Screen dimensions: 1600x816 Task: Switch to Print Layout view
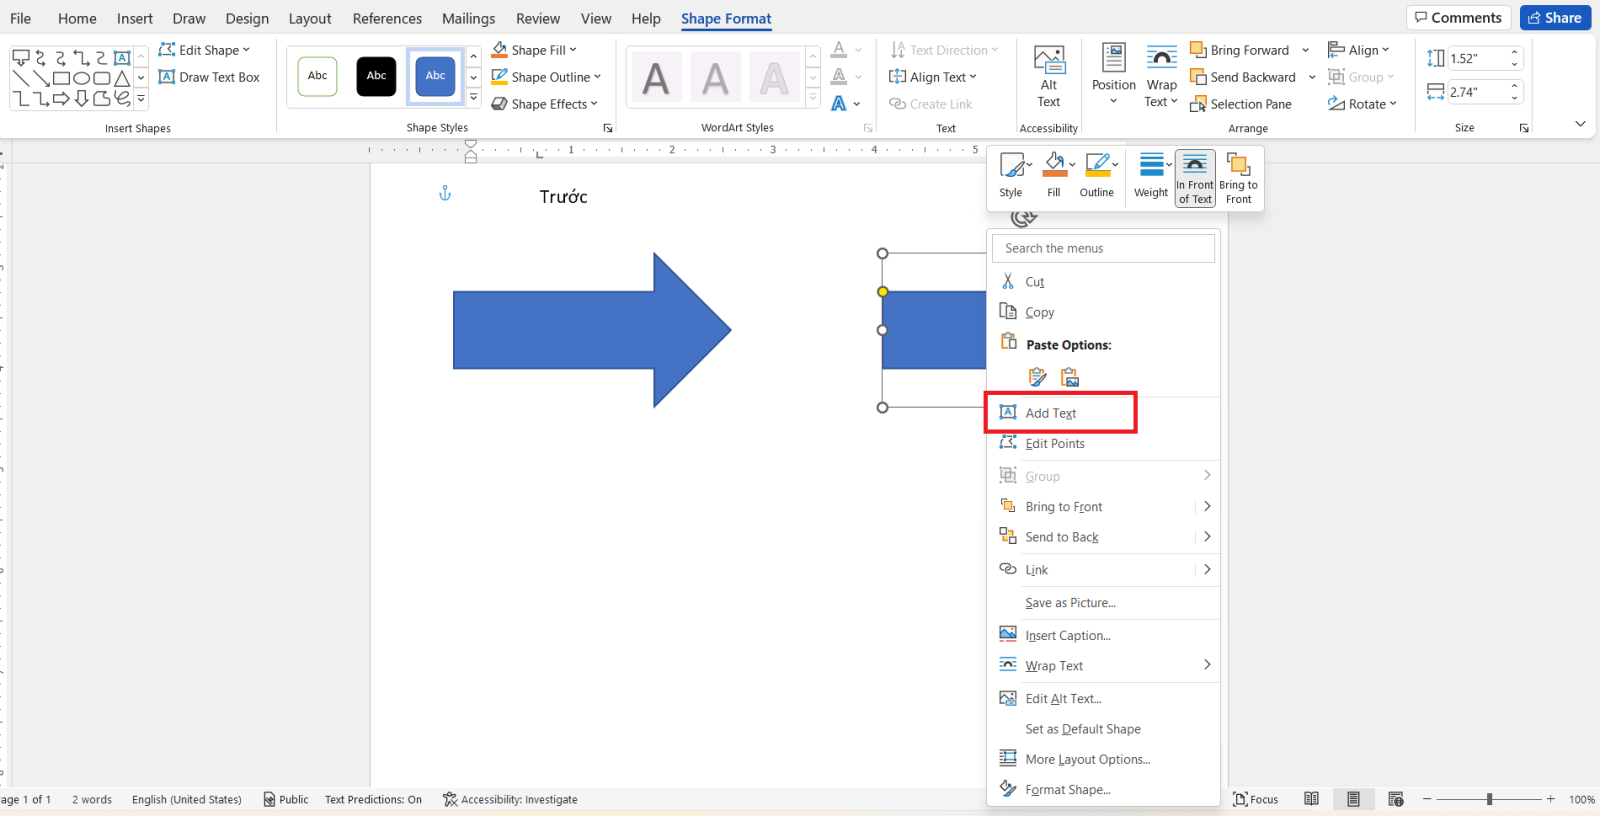coord(1353,799)
